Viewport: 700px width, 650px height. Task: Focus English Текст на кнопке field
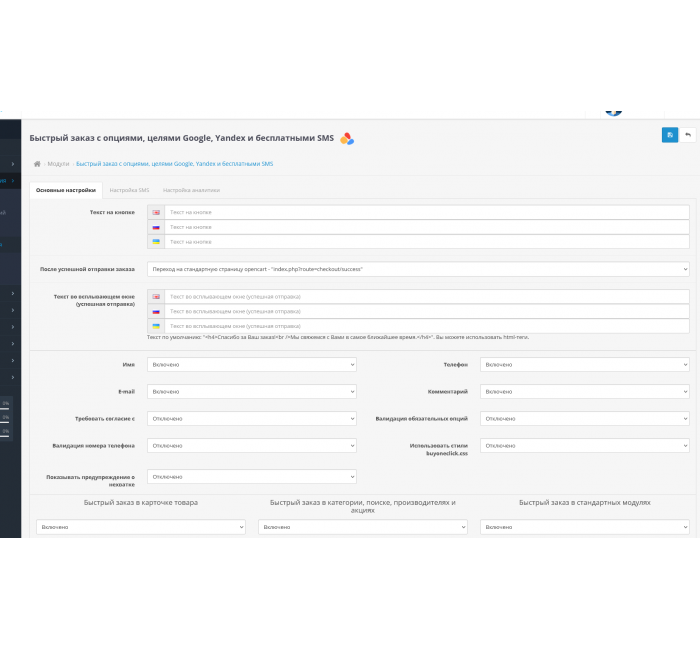[427, 212]
